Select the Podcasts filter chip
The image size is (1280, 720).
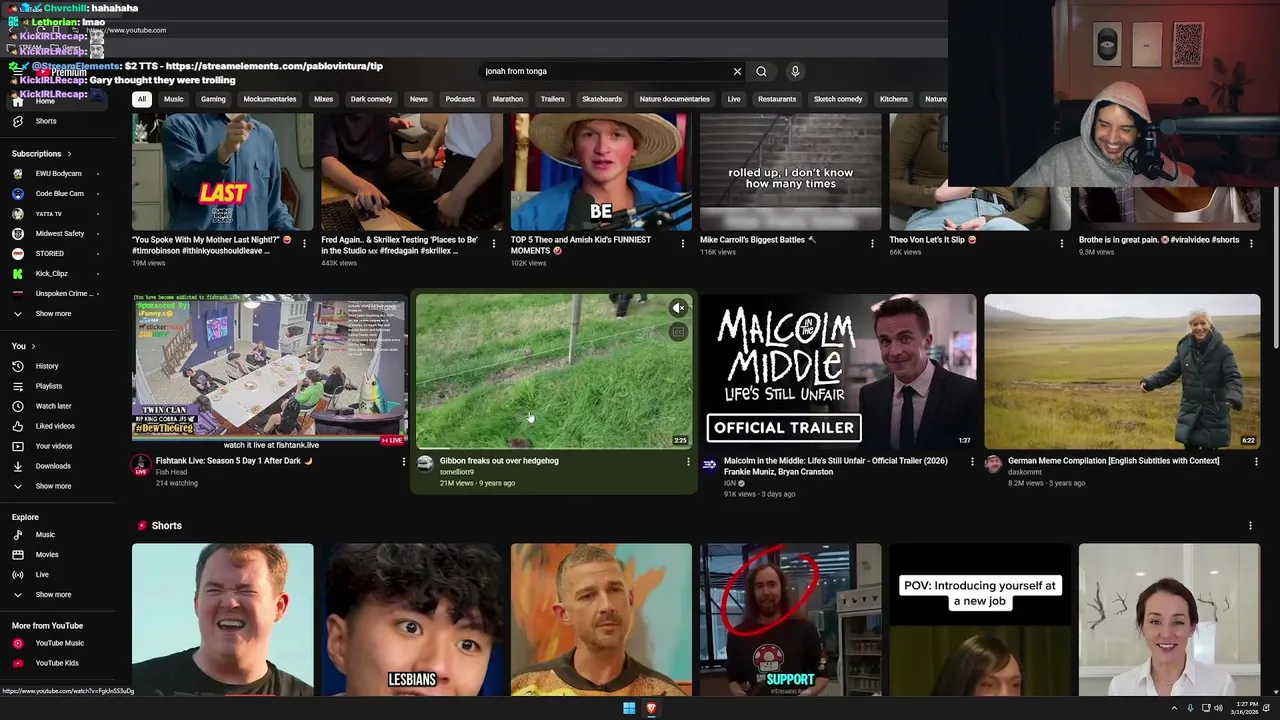[460, 99]
